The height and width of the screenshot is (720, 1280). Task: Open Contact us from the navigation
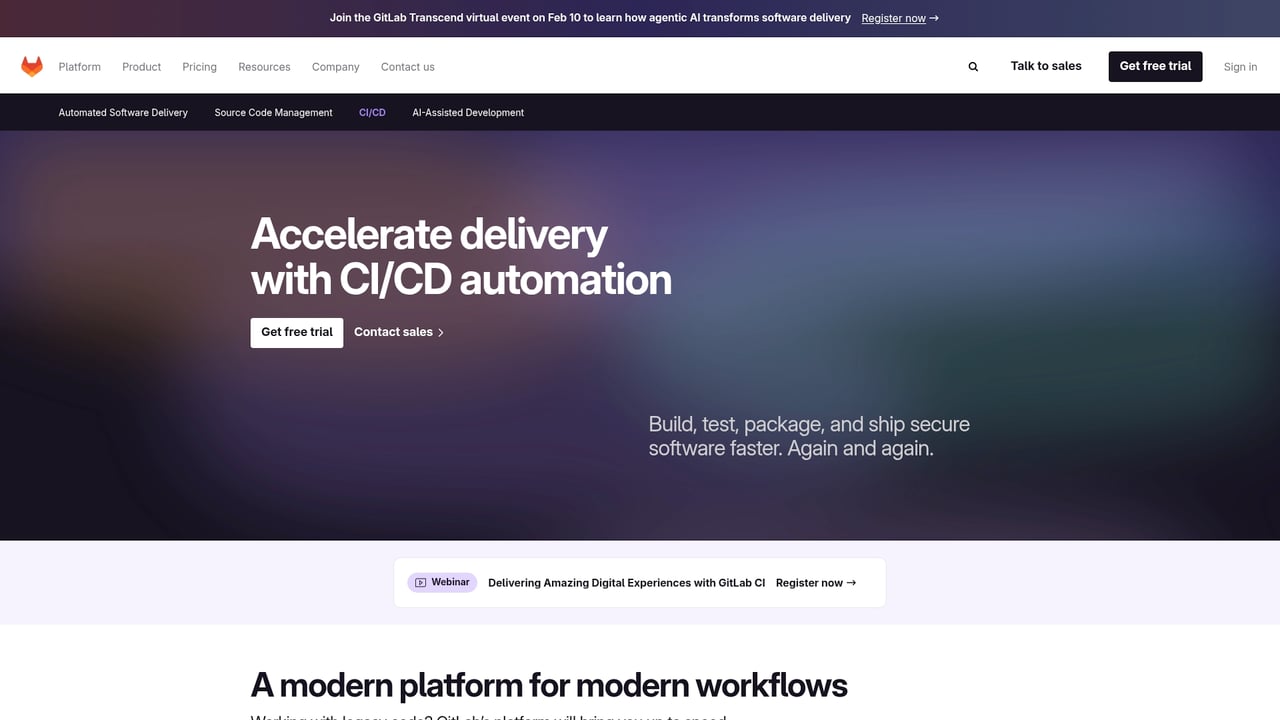click(407, 66)
